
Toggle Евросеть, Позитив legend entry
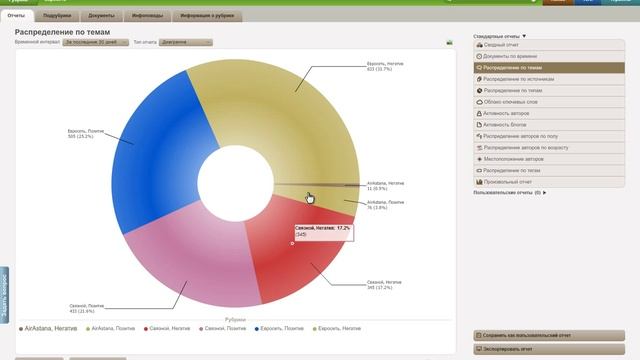click(x=279, y=329)
